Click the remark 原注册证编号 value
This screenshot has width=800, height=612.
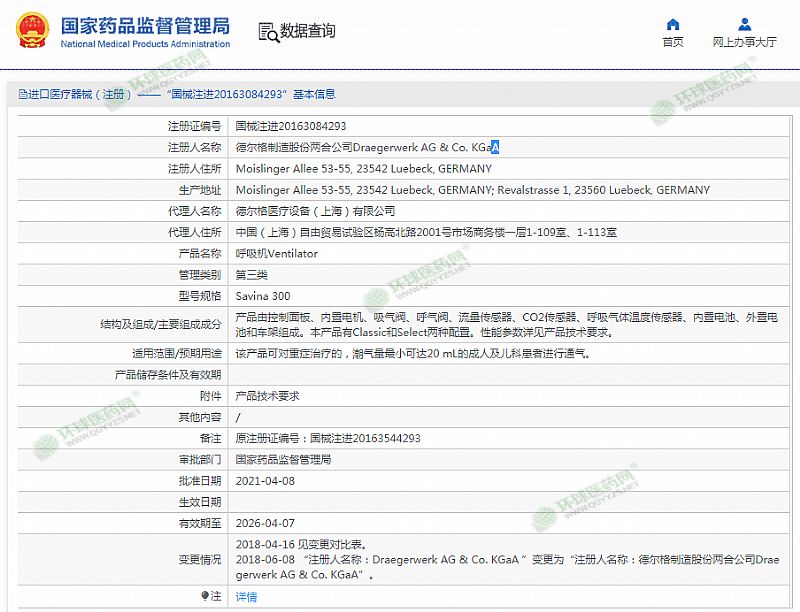pos(327,438)
